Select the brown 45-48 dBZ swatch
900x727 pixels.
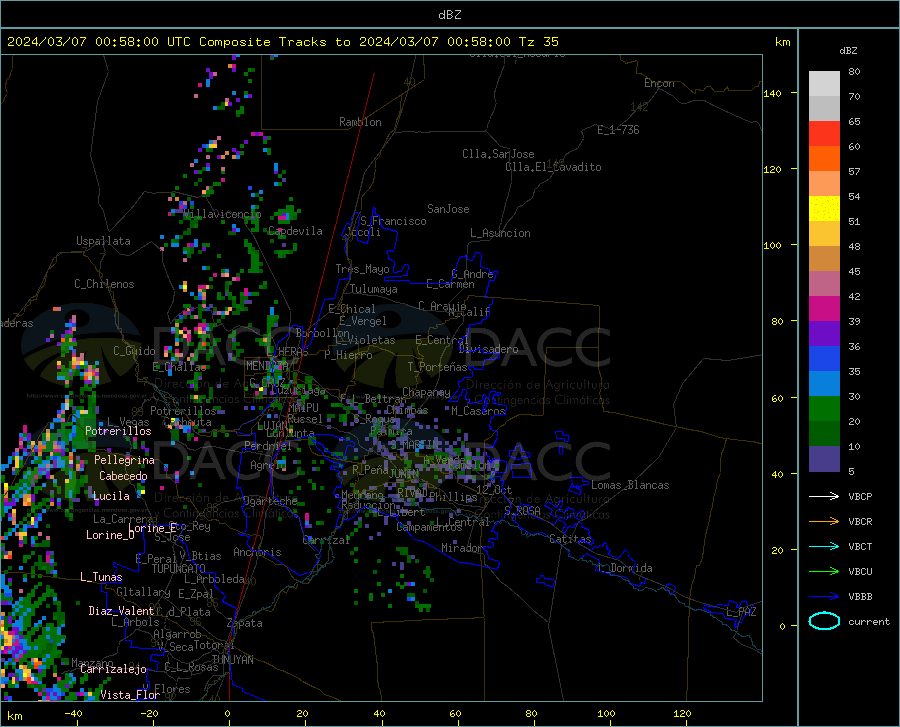(x=824, y=259)
